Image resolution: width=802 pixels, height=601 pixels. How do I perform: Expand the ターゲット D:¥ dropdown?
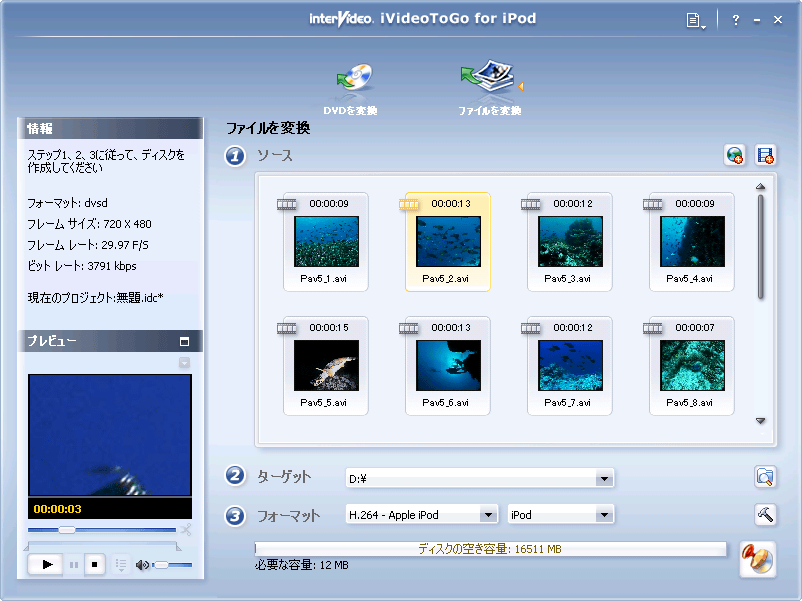(x=604, y=479)
